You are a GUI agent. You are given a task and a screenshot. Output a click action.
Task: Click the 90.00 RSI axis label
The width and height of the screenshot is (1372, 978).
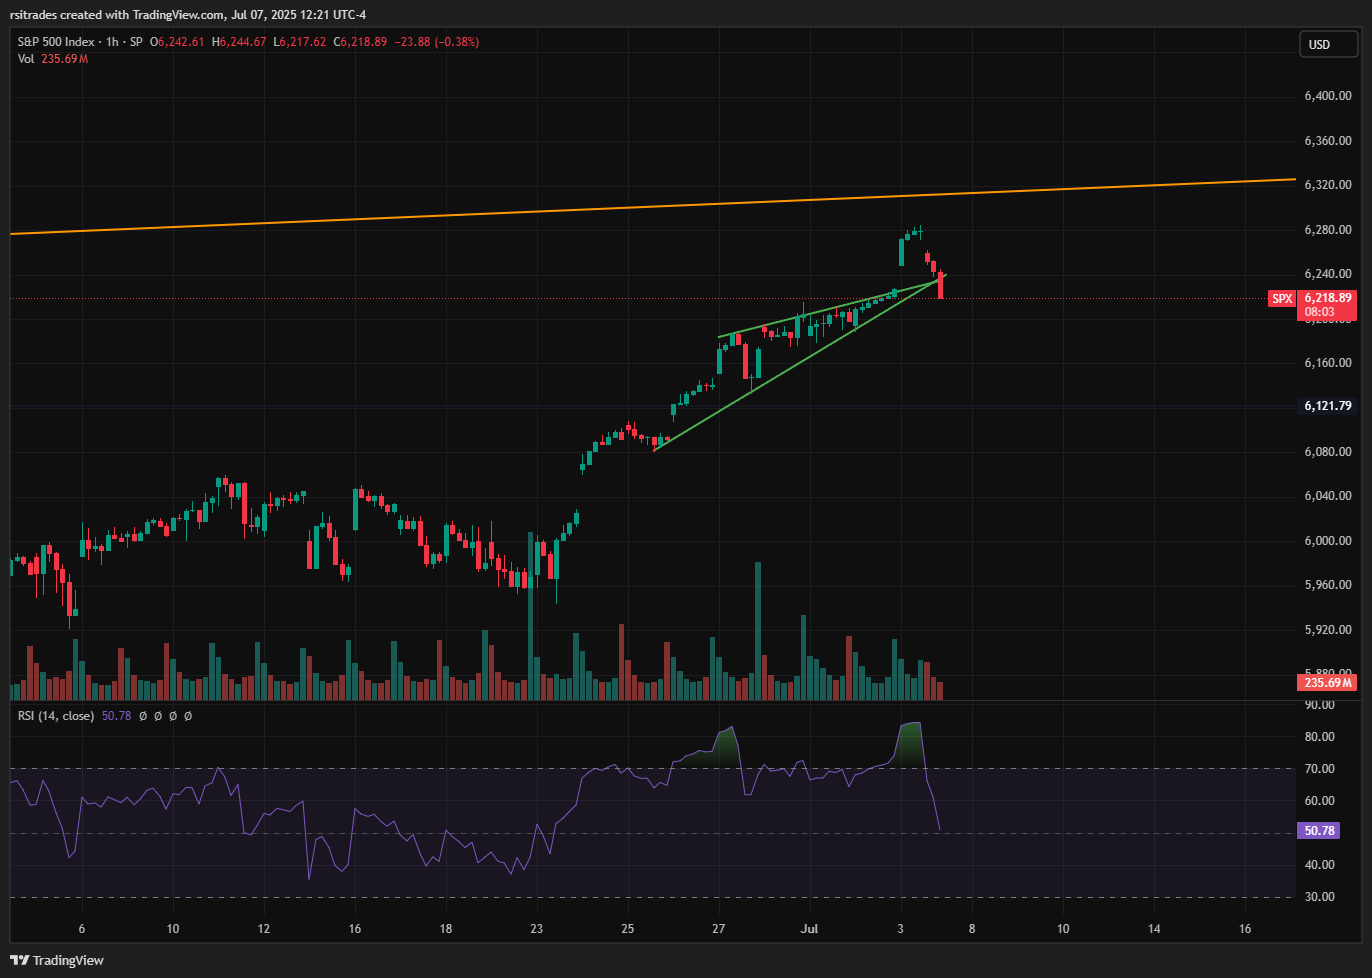[1320, 705]
